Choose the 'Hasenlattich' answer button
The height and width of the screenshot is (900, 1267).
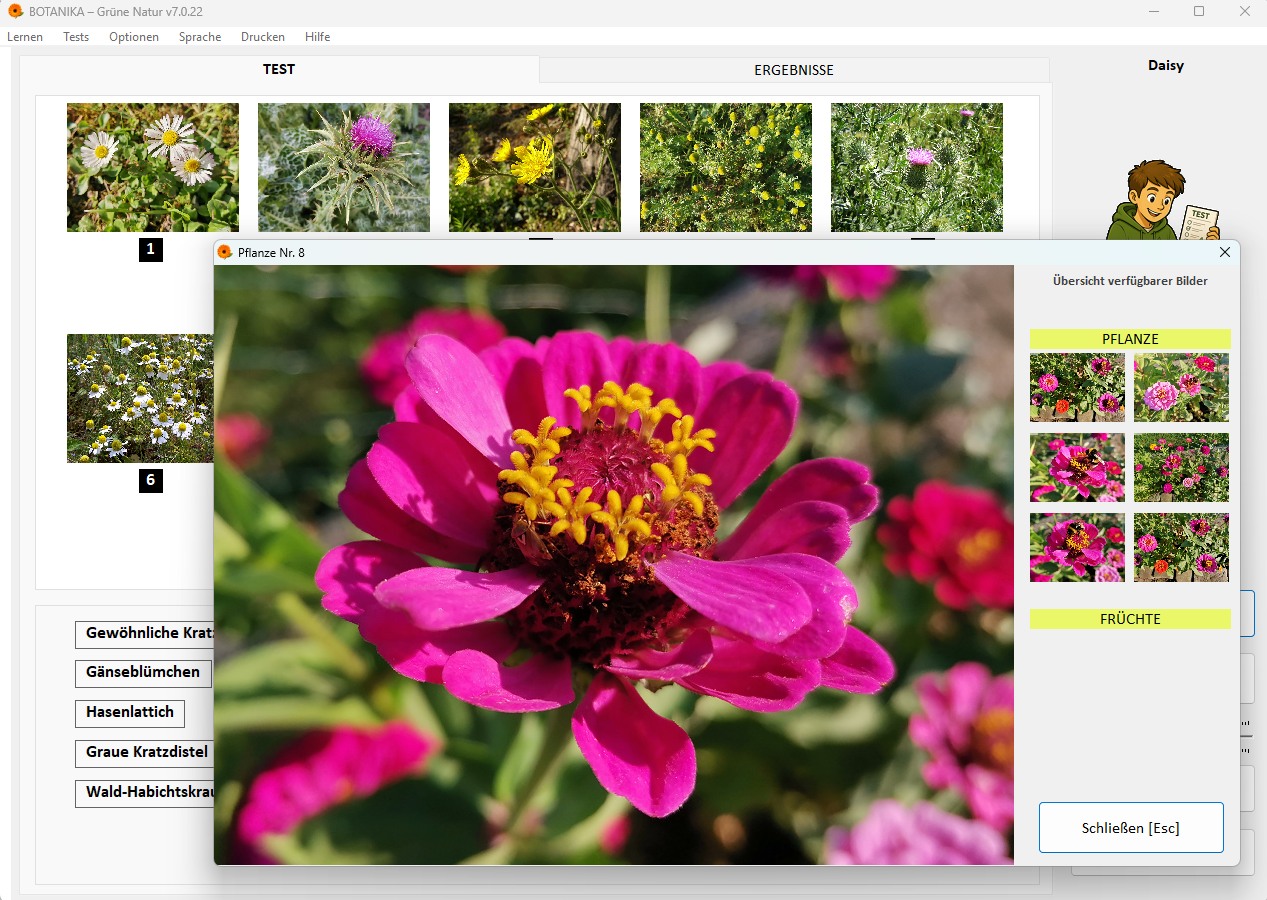(x=130, y=713)
